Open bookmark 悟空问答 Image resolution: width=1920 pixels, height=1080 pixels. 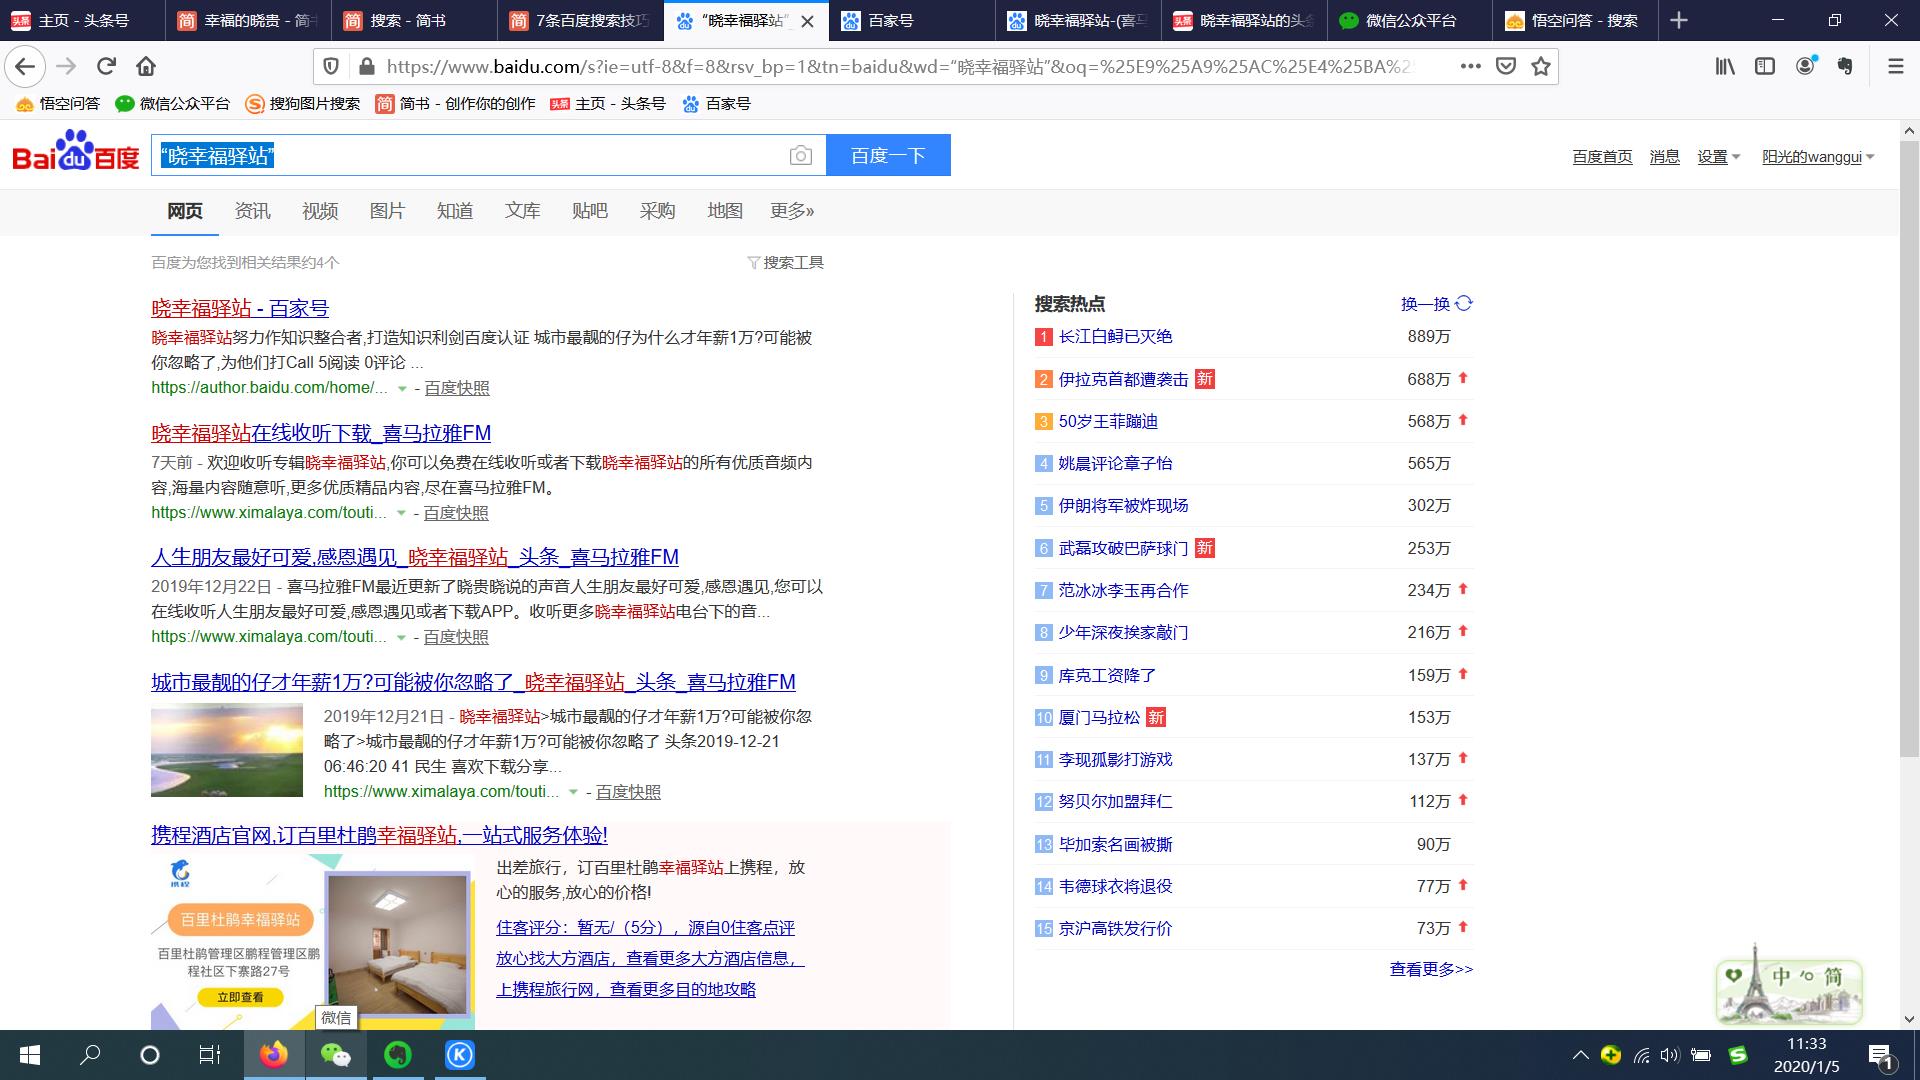58,104
